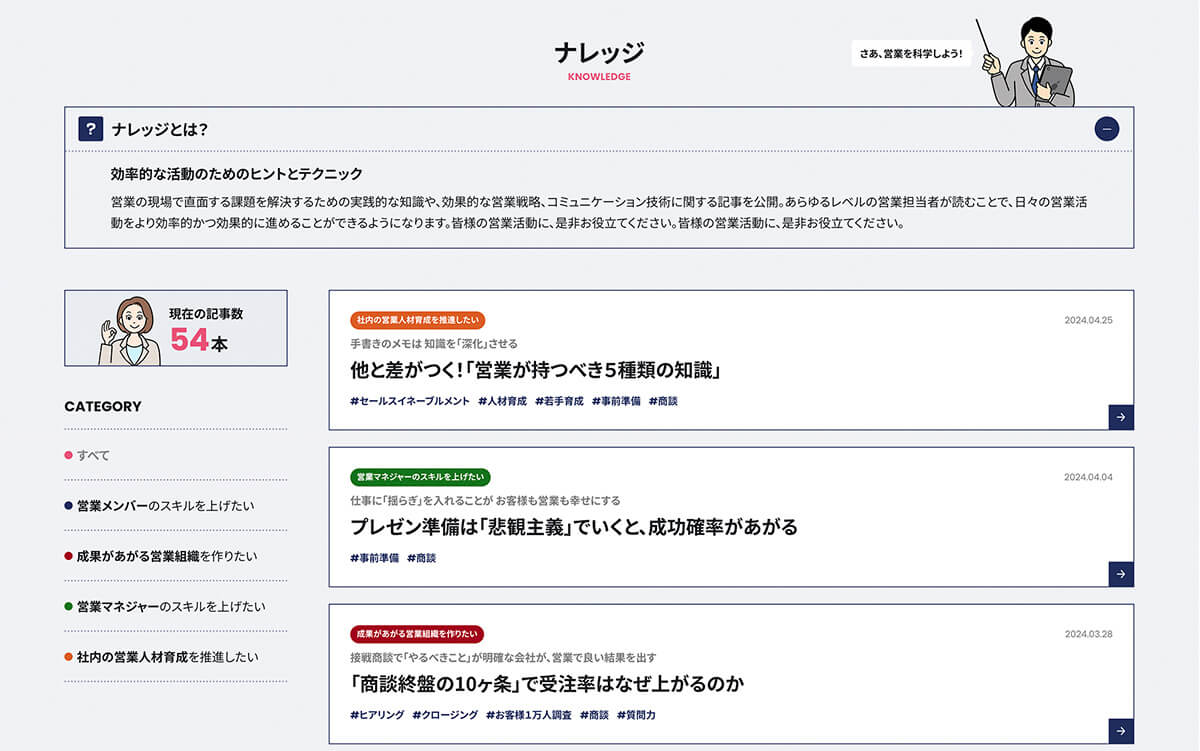Viewport: 1200px width, 751px height.
Task: Click red 成果があがる営業組織を作りたい badge
Action: [x=417, y=634]
